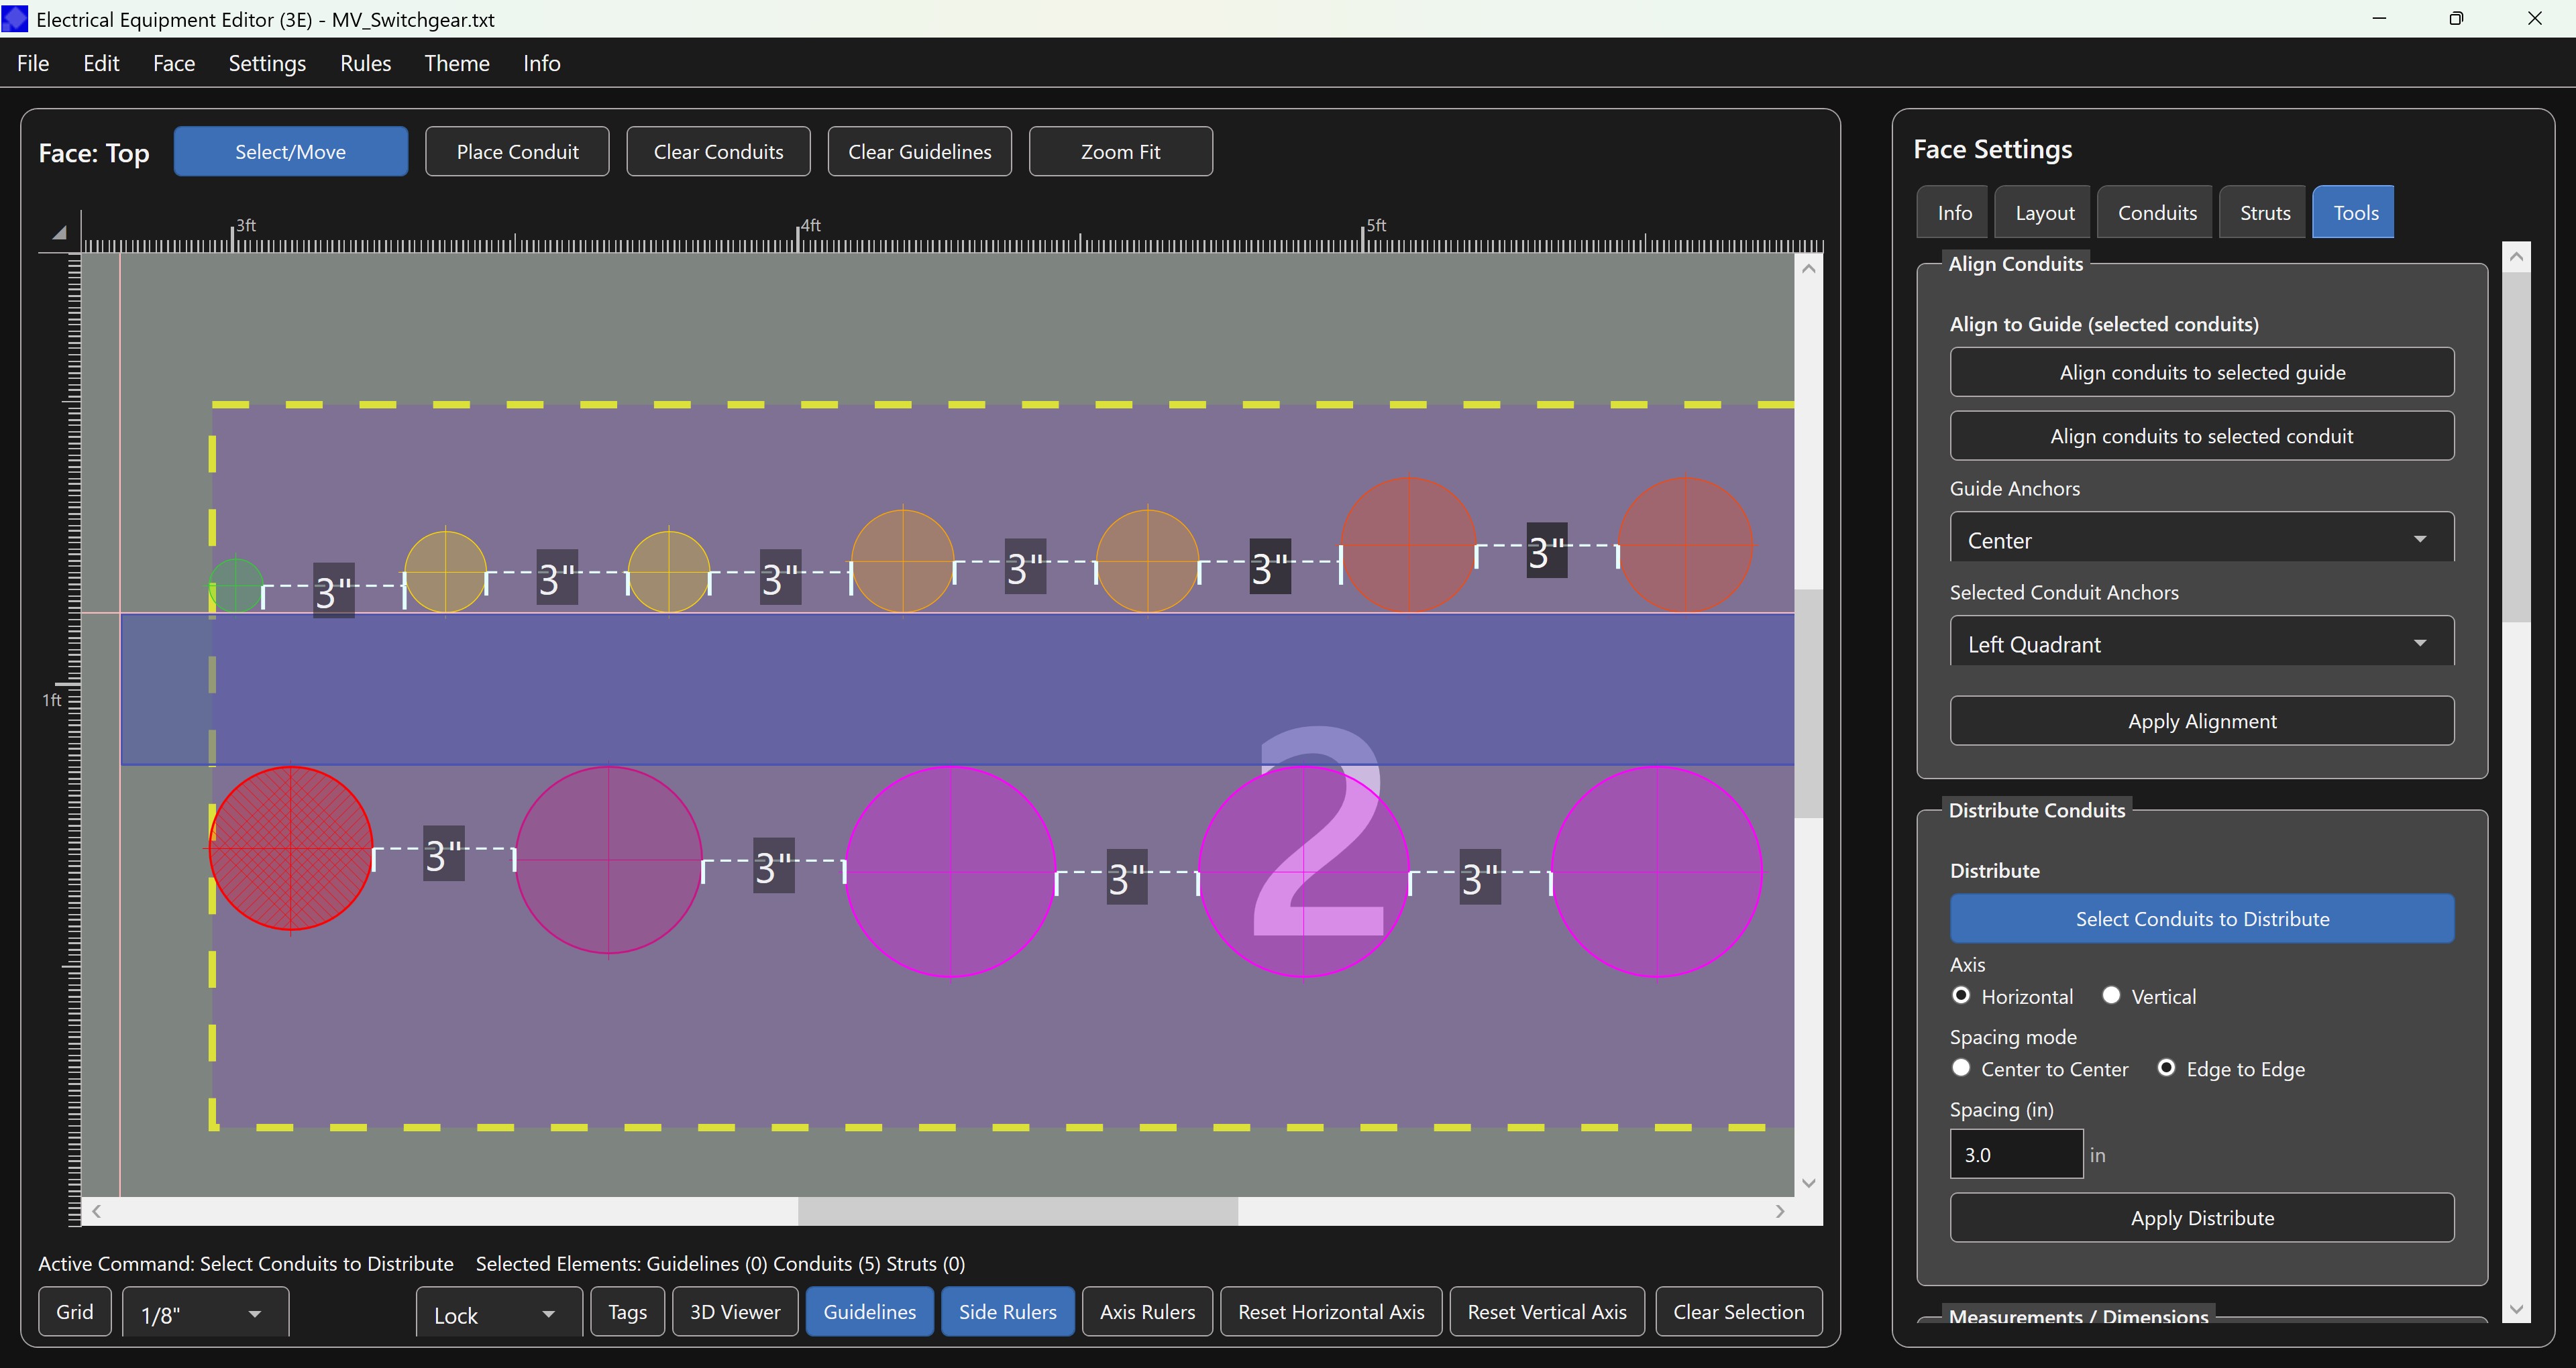Screen dimensions: 2576x1368
Task: Switch to the Struts tab
Action: 2264,213
